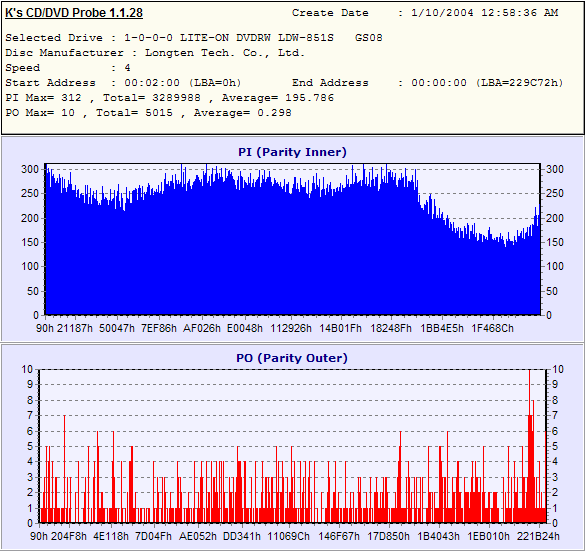Click the PI Max= 312 statistics line
Screen dimensions: 585x551
[170, 98]
